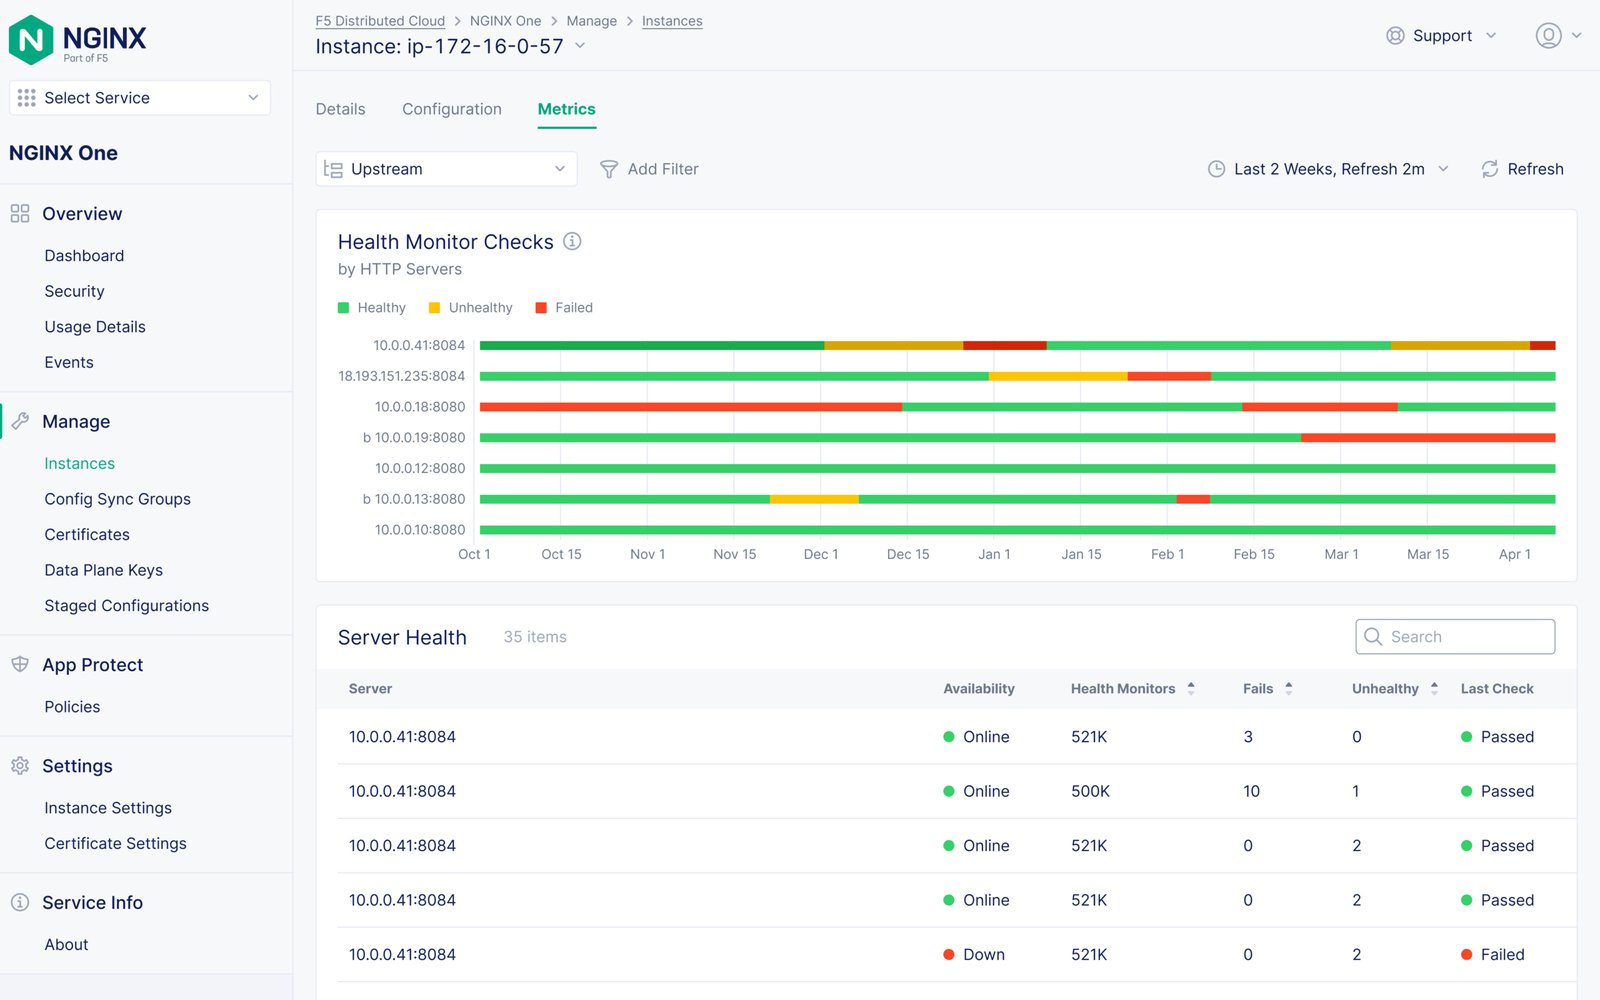Image resolution: width=1600 pixels, height=1000 pixels.
Task: Go to Config Sync Groups page
Action: 117,499
